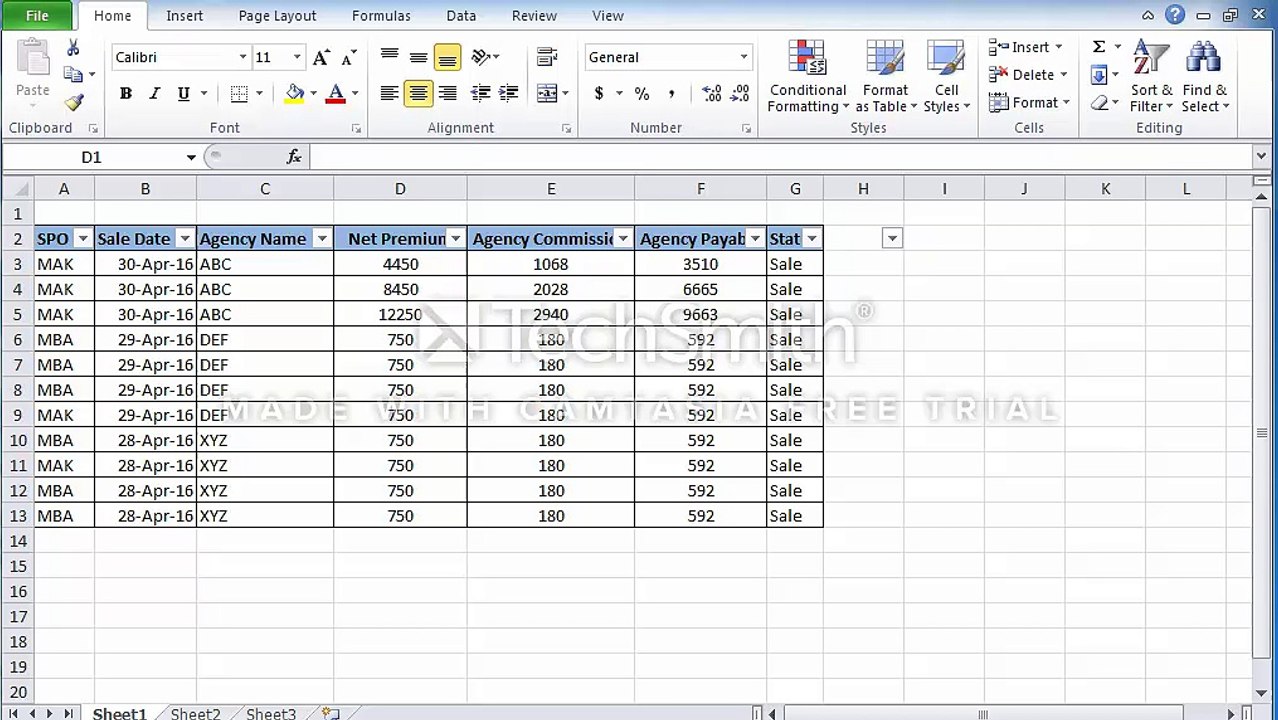Toggle Bottom Align button
This screenshot has width=1278, height=720.
click(448, 57)
